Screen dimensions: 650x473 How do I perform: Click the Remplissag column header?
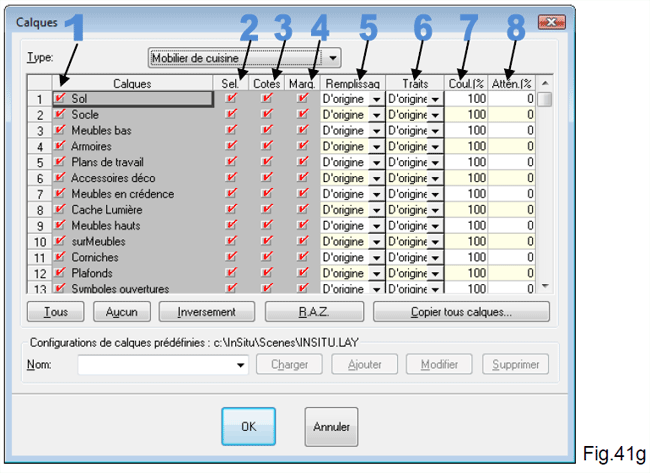352,83
